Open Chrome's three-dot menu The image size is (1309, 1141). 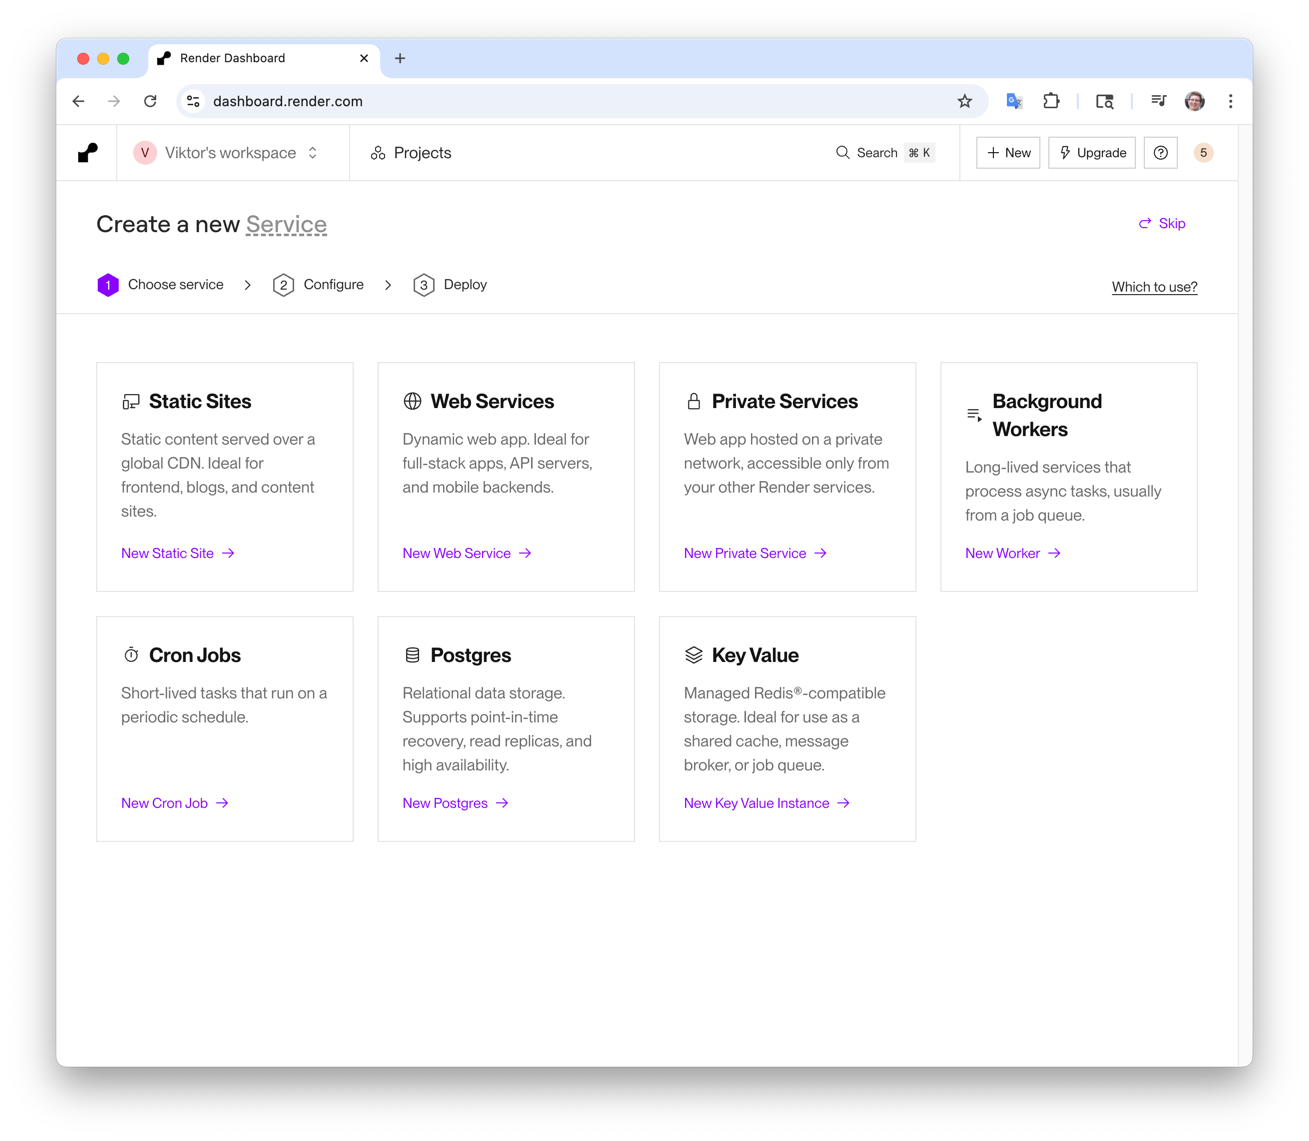point(1230,101)
